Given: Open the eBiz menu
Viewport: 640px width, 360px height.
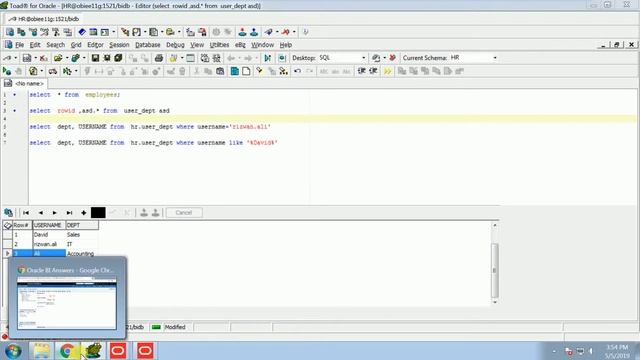Looking at the screenshot, I should (240, 45).
